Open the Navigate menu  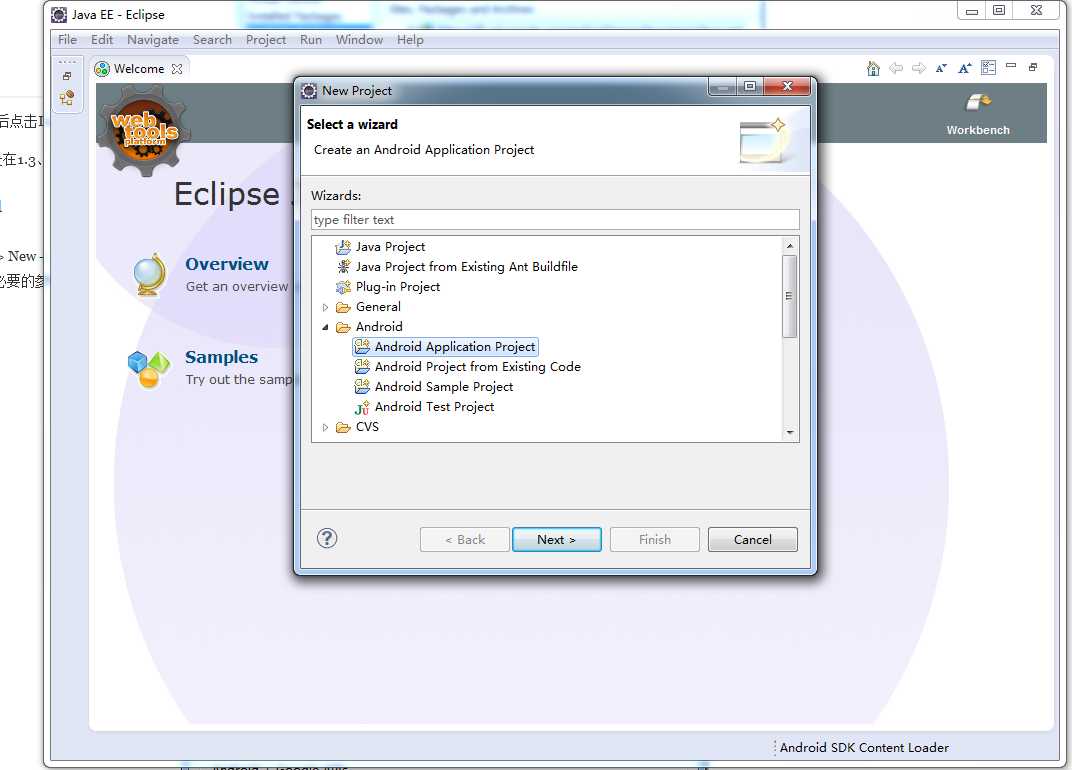(x=152, y=40)
